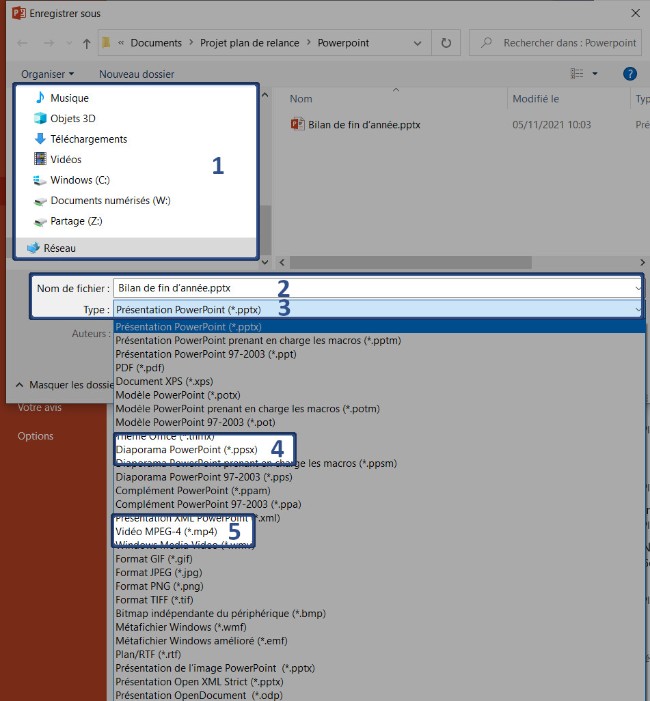Choose Diaporama PowerPoint (*.ppsx) type
The height and width of the screenshot is (701, 650).
click(x=186, y=450)
